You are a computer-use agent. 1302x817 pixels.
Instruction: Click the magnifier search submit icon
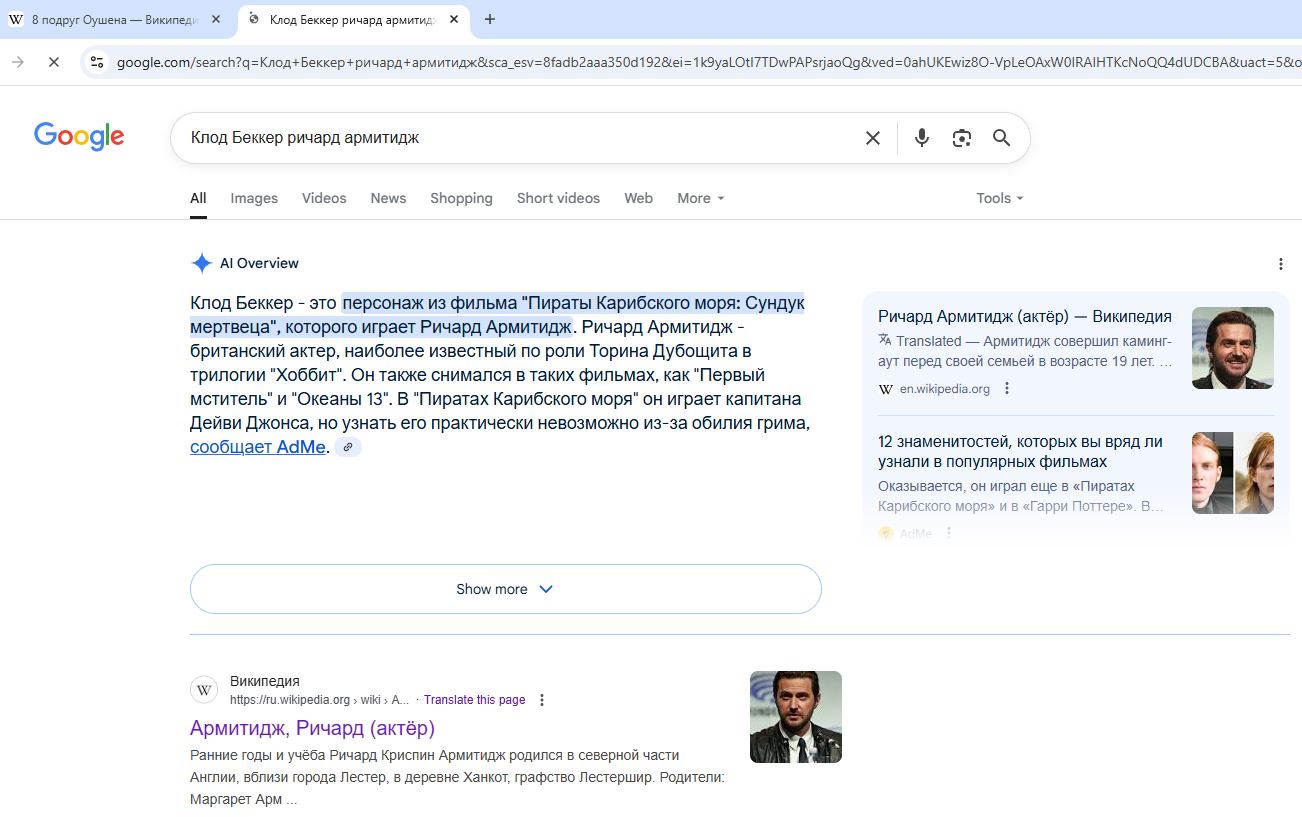[1001, 138]
